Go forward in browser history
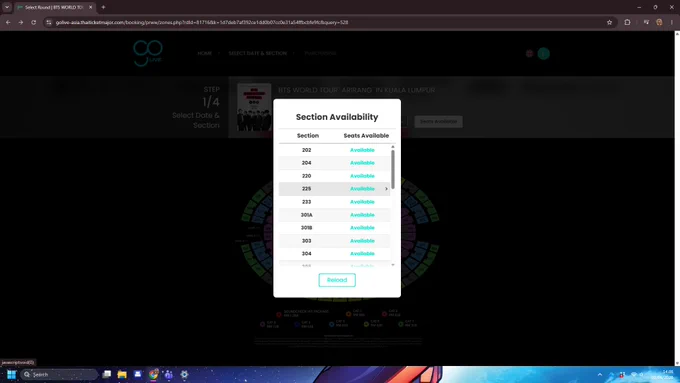This screenshot has width=680, height=383. point(21,22)
